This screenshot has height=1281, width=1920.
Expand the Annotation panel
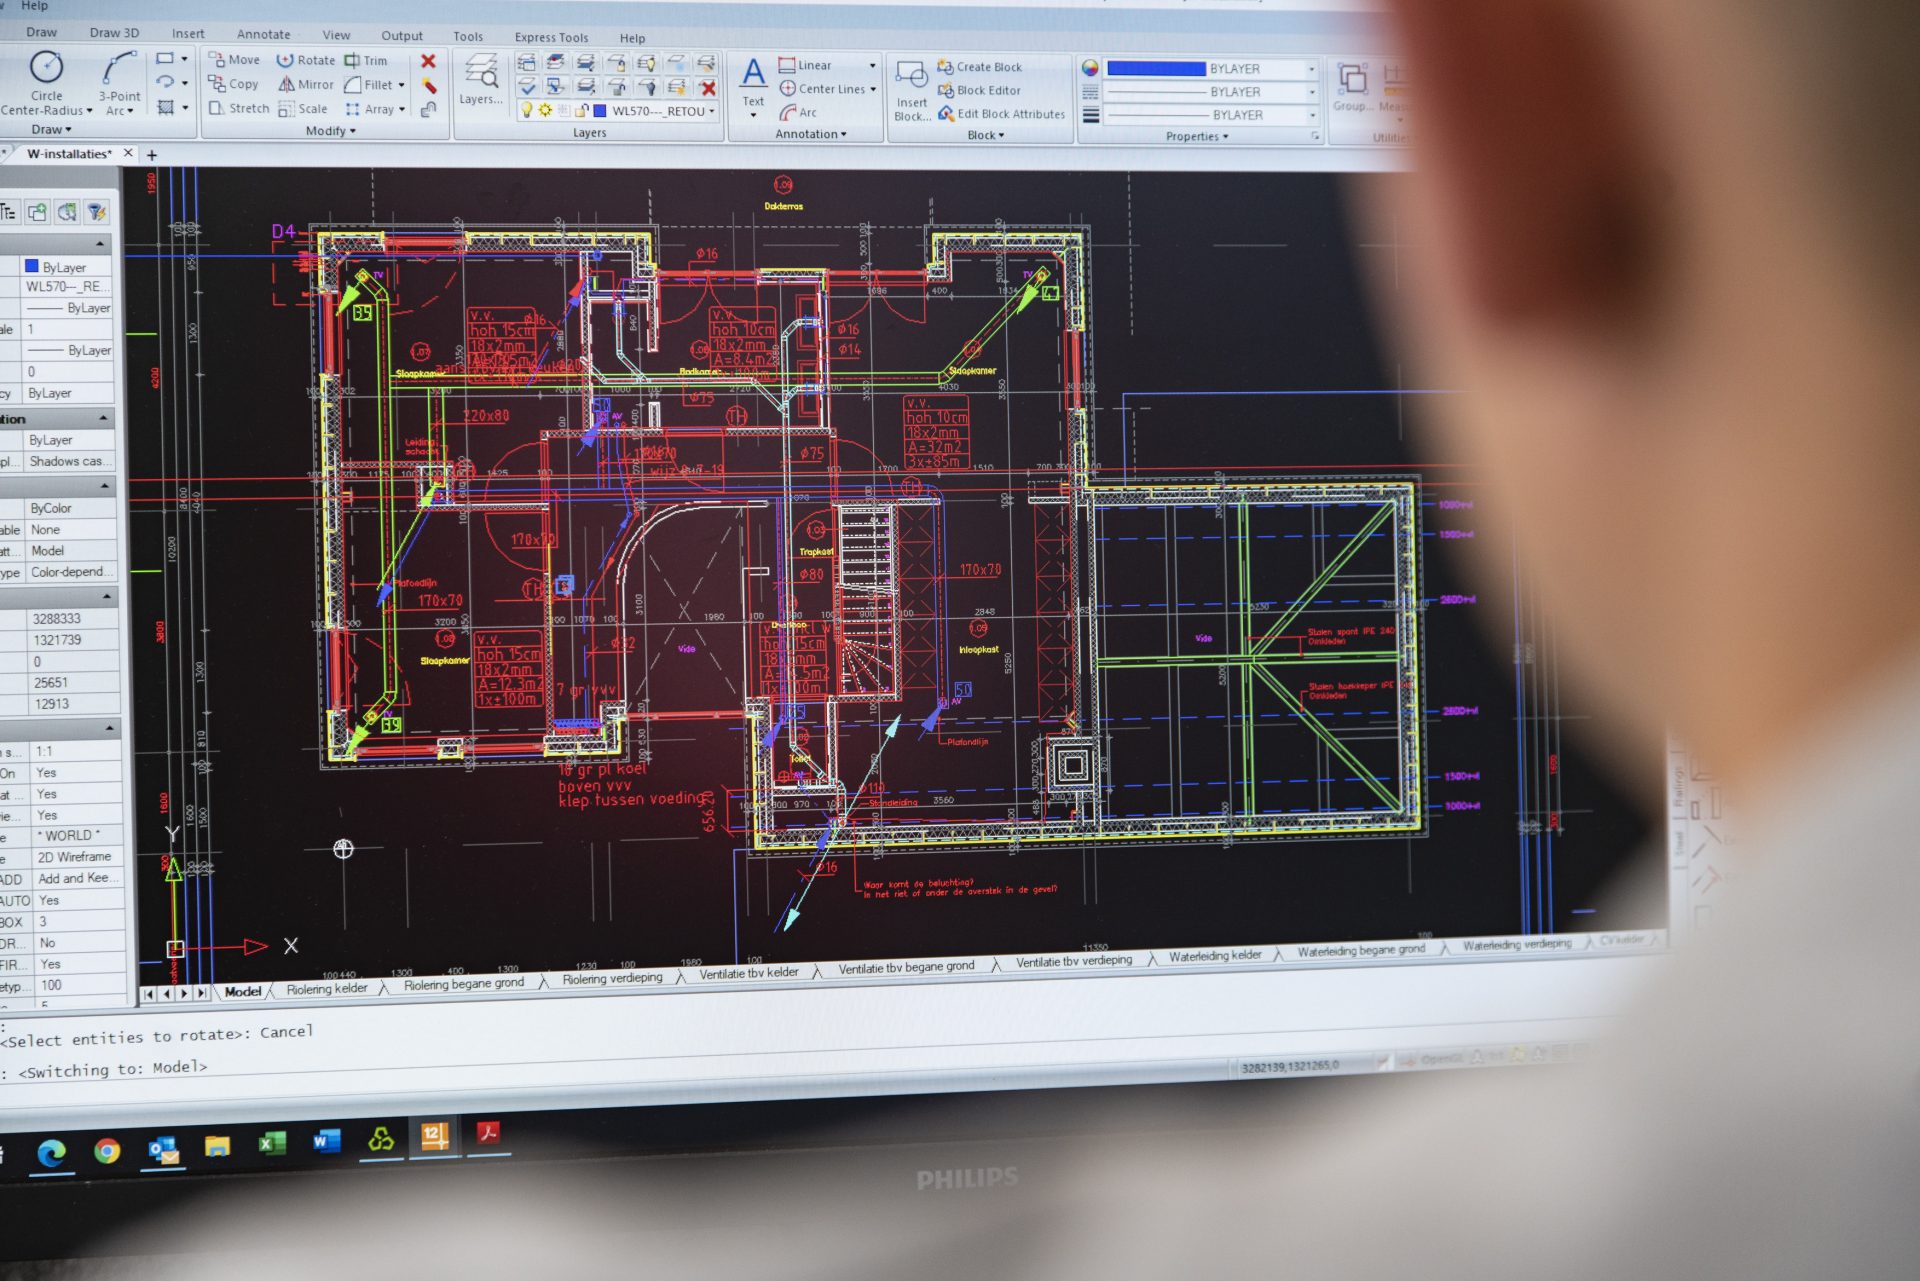tap(810, 134)
